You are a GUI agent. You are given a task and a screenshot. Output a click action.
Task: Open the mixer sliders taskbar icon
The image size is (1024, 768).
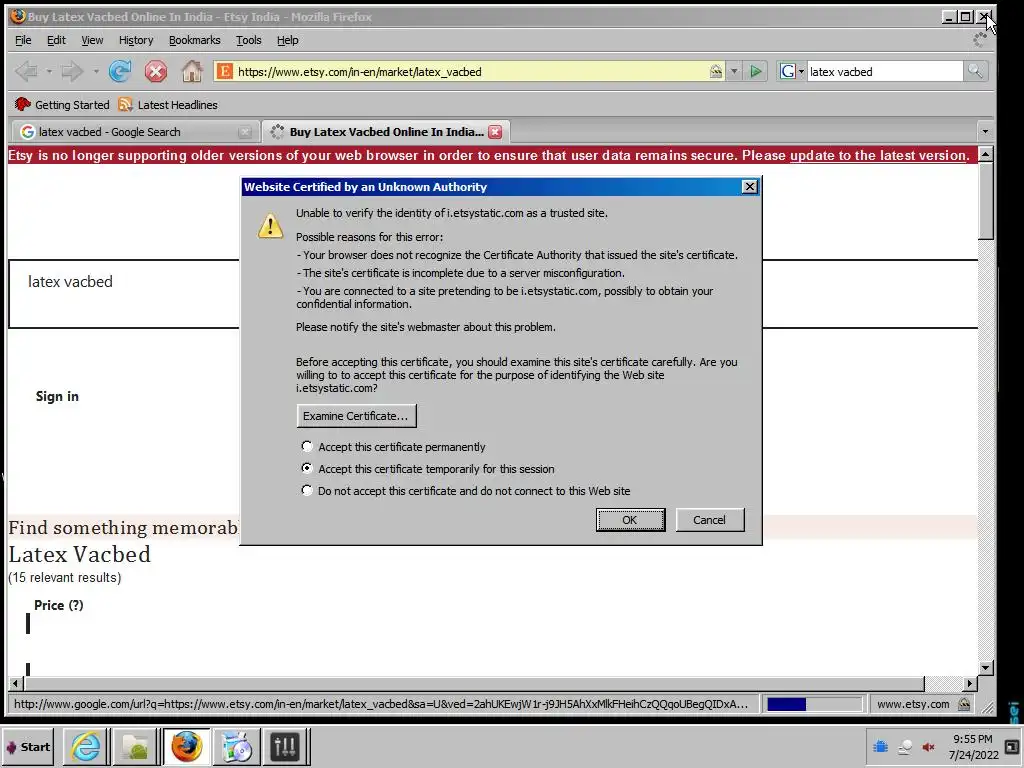tap(285, 746)
